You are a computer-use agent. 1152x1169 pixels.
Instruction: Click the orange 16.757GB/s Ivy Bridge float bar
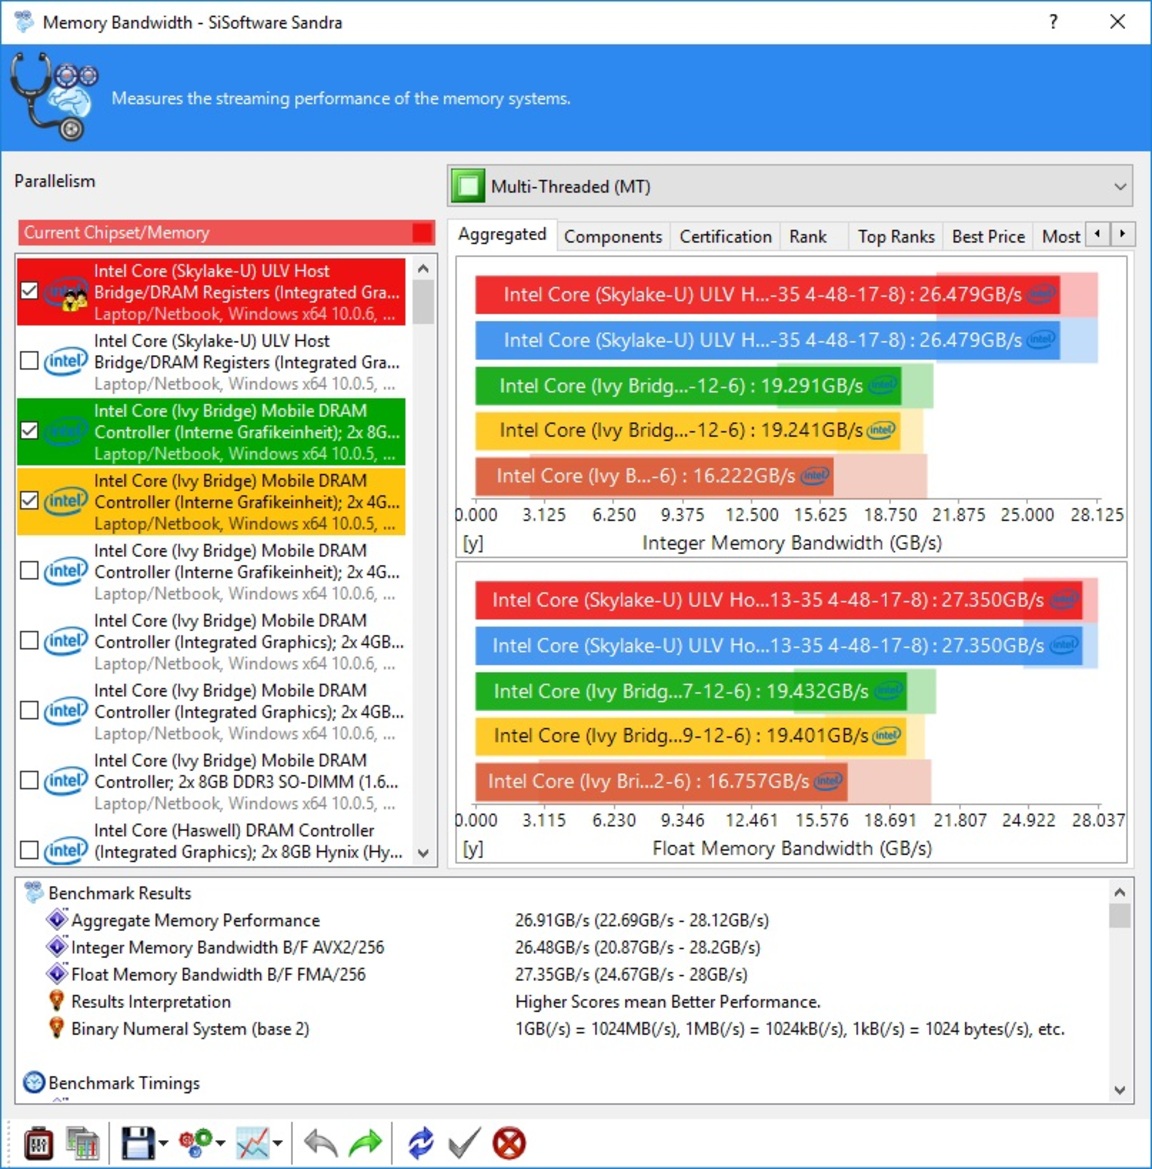pyautogui.click(x=661, y=781)
